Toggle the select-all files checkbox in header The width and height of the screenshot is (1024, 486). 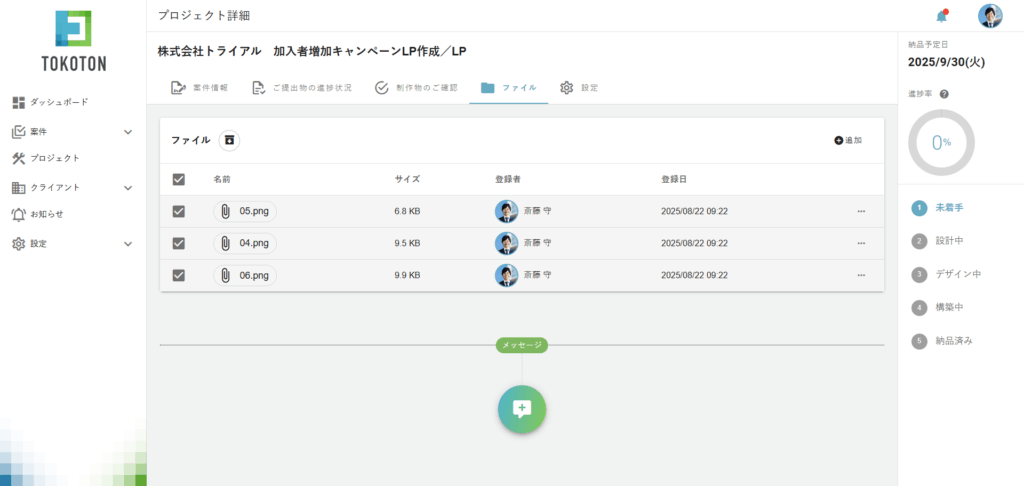(179, 179)
